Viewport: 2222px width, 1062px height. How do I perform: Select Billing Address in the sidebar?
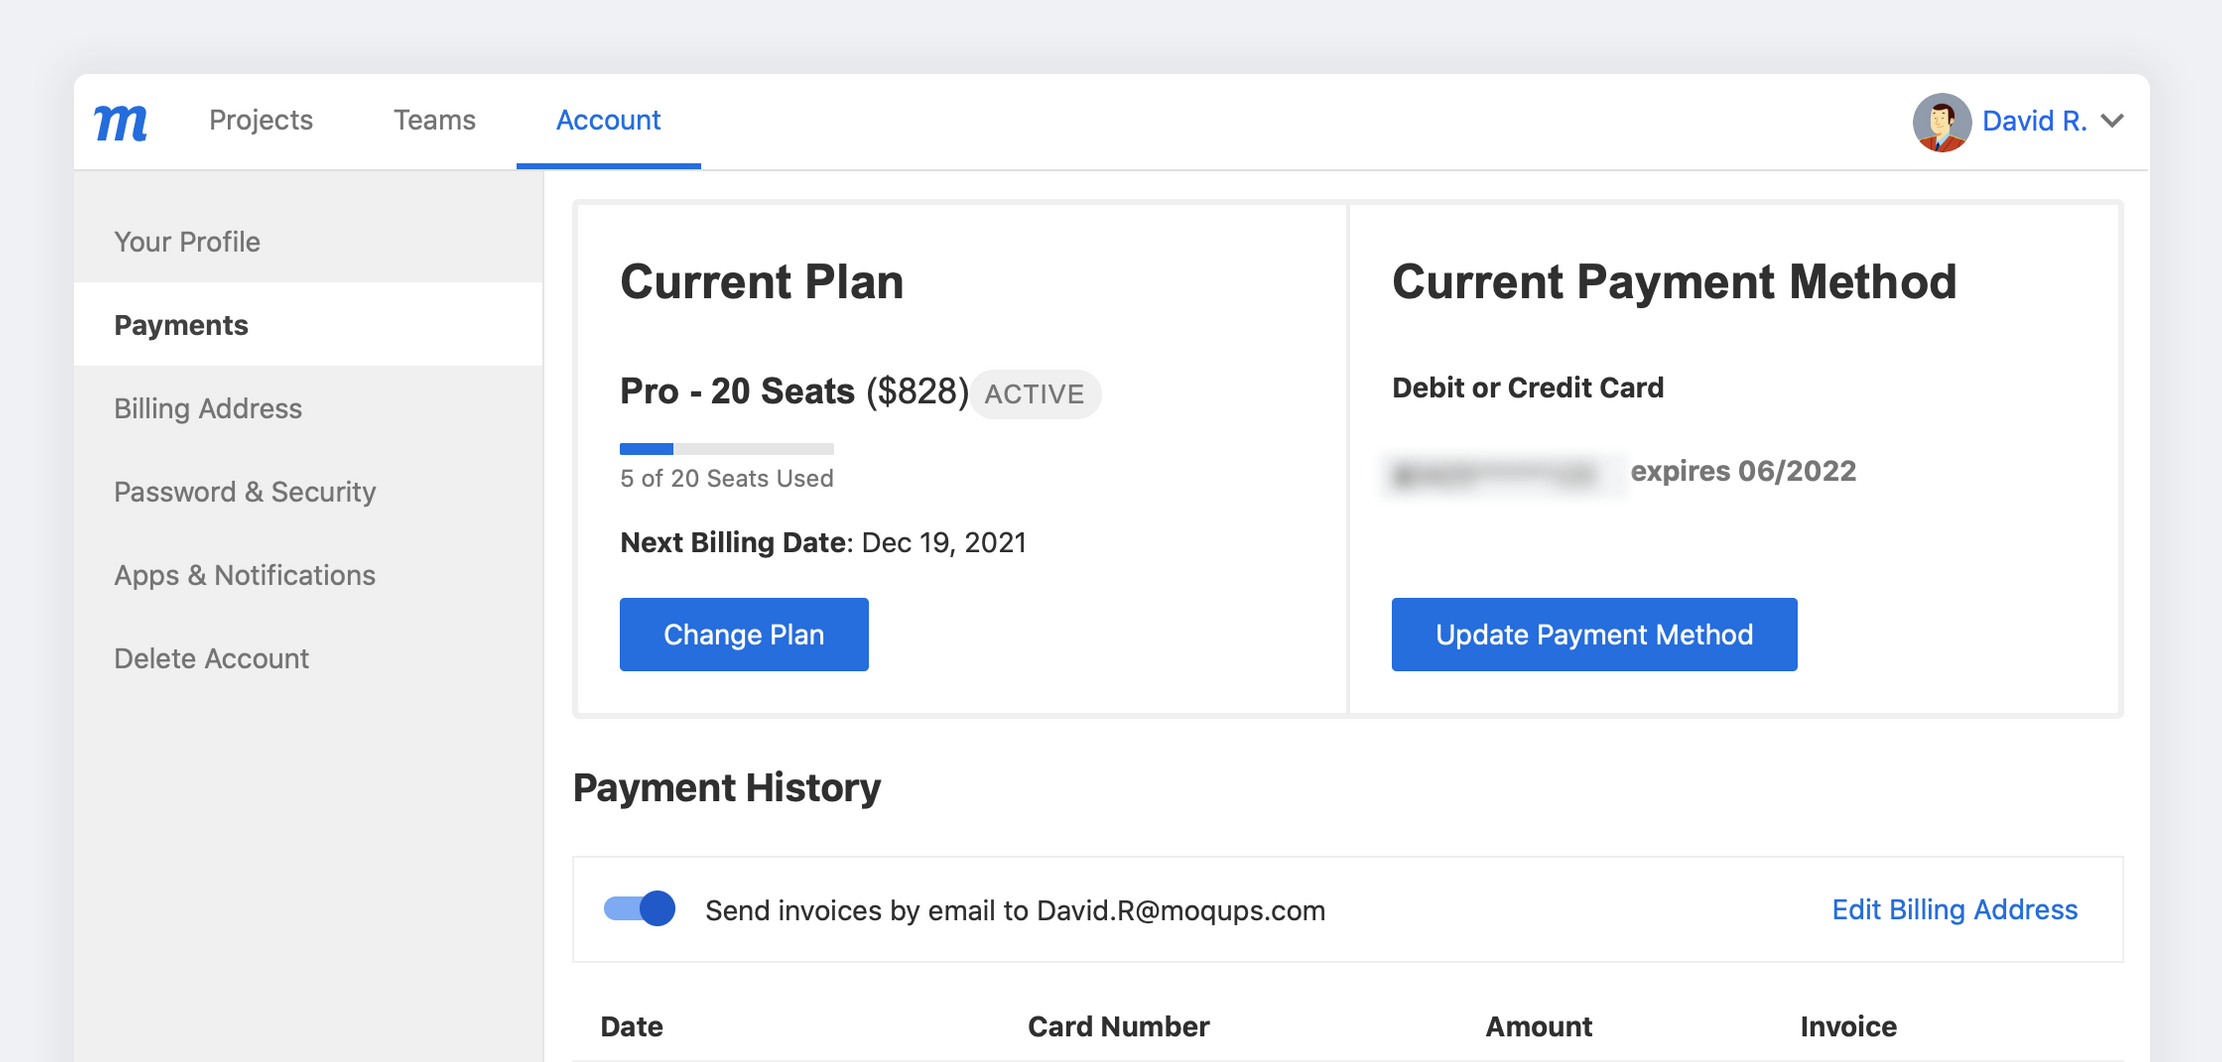point(208,408)
